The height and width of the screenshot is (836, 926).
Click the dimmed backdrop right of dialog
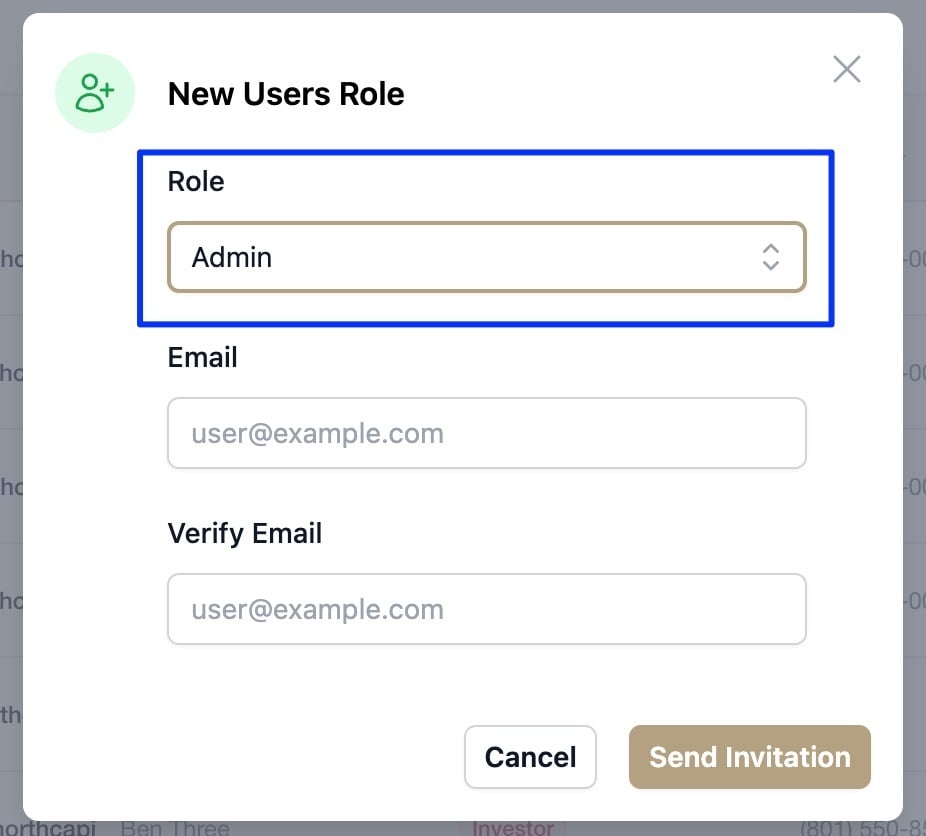(x=915, y=413)
